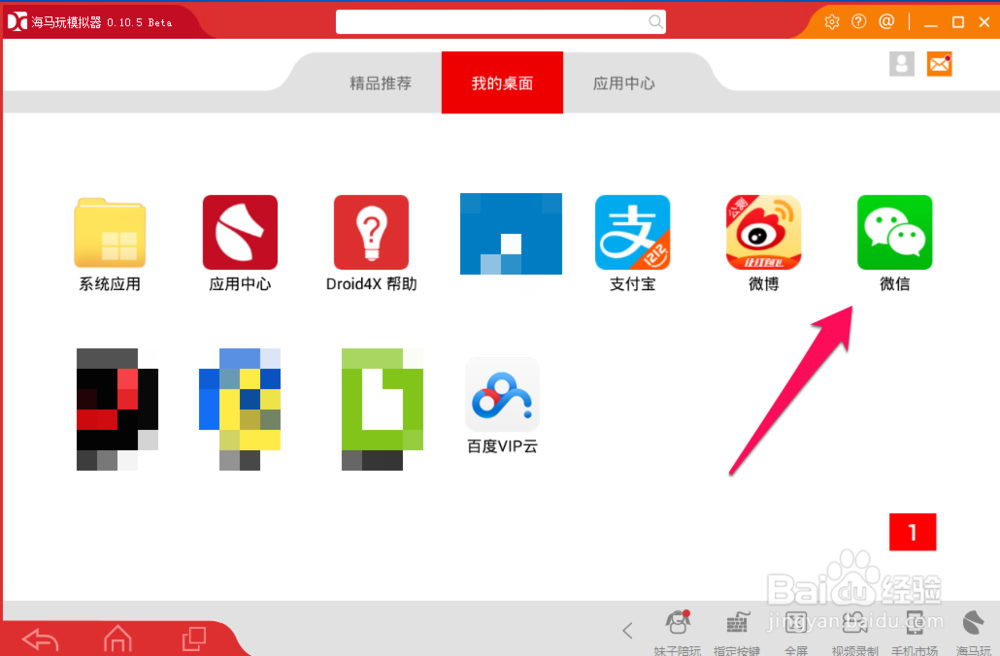Open the help question mark icon
1000x656 pixels.
[859, 22]
